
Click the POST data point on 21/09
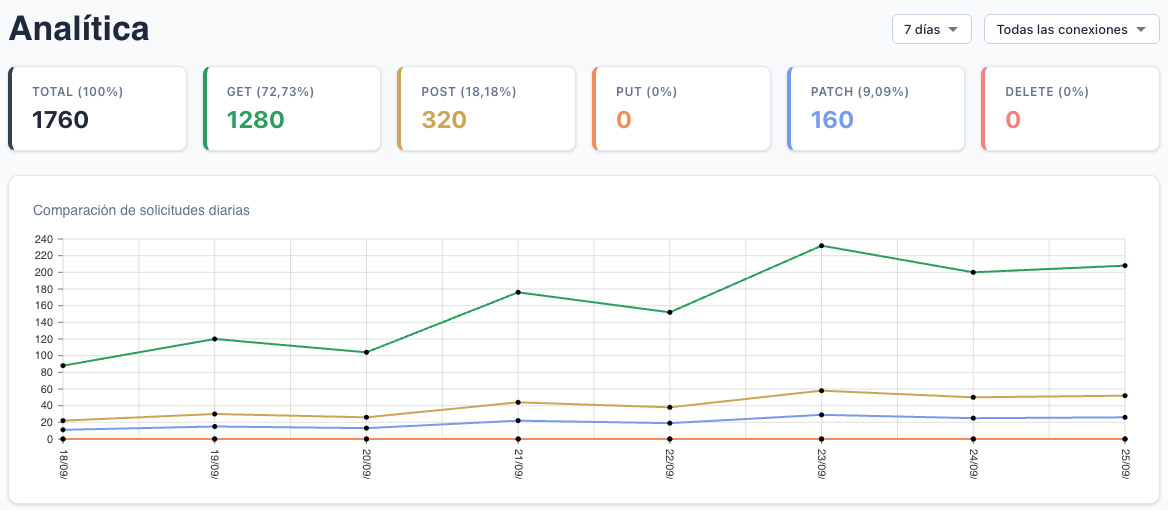click(x=518, y=402)
